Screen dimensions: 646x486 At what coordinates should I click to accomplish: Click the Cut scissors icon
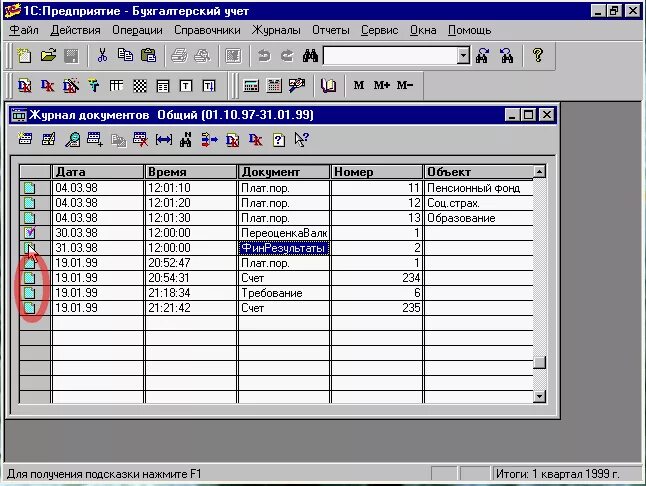[x=102, y=55]
